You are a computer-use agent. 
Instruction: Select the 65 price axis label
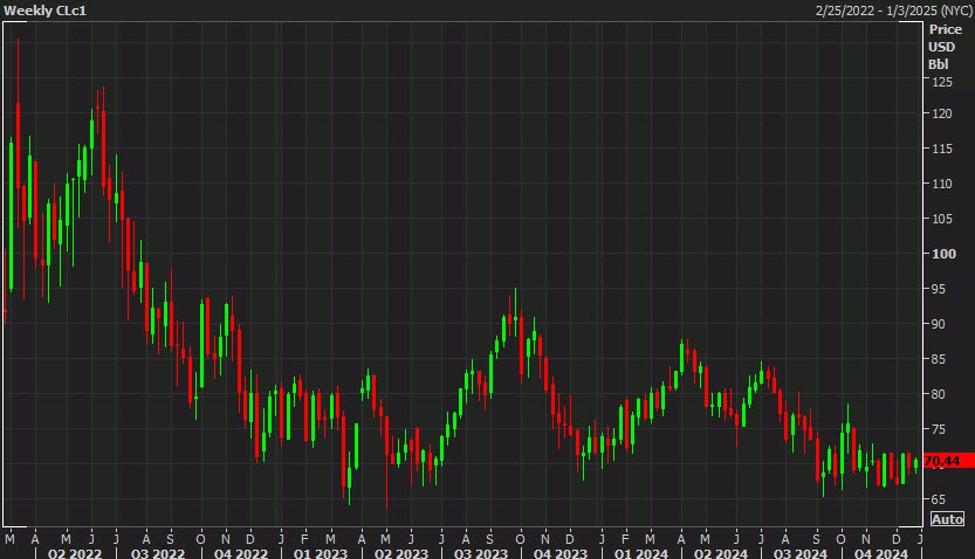pos(940,498)
